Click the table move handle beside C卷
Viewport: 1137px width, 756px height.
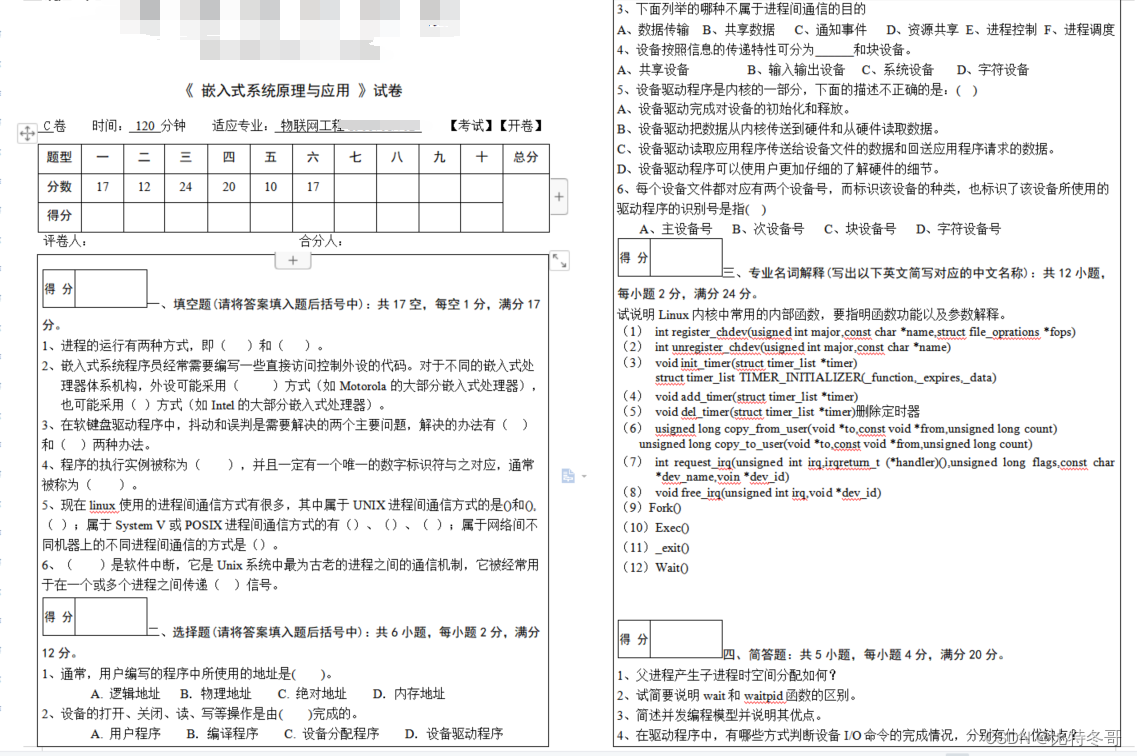(27, 133)
